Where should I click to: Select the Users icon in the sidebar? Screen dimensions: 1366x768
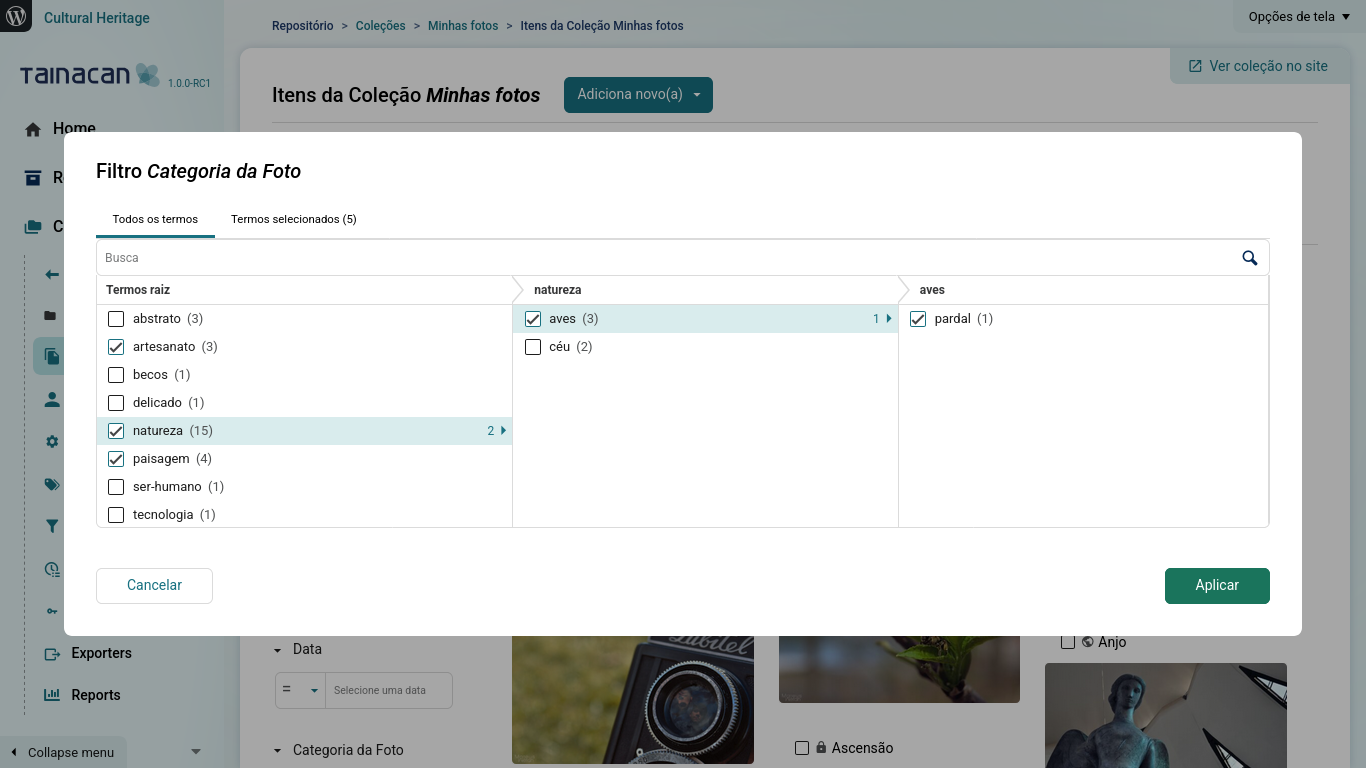(51, 399)
